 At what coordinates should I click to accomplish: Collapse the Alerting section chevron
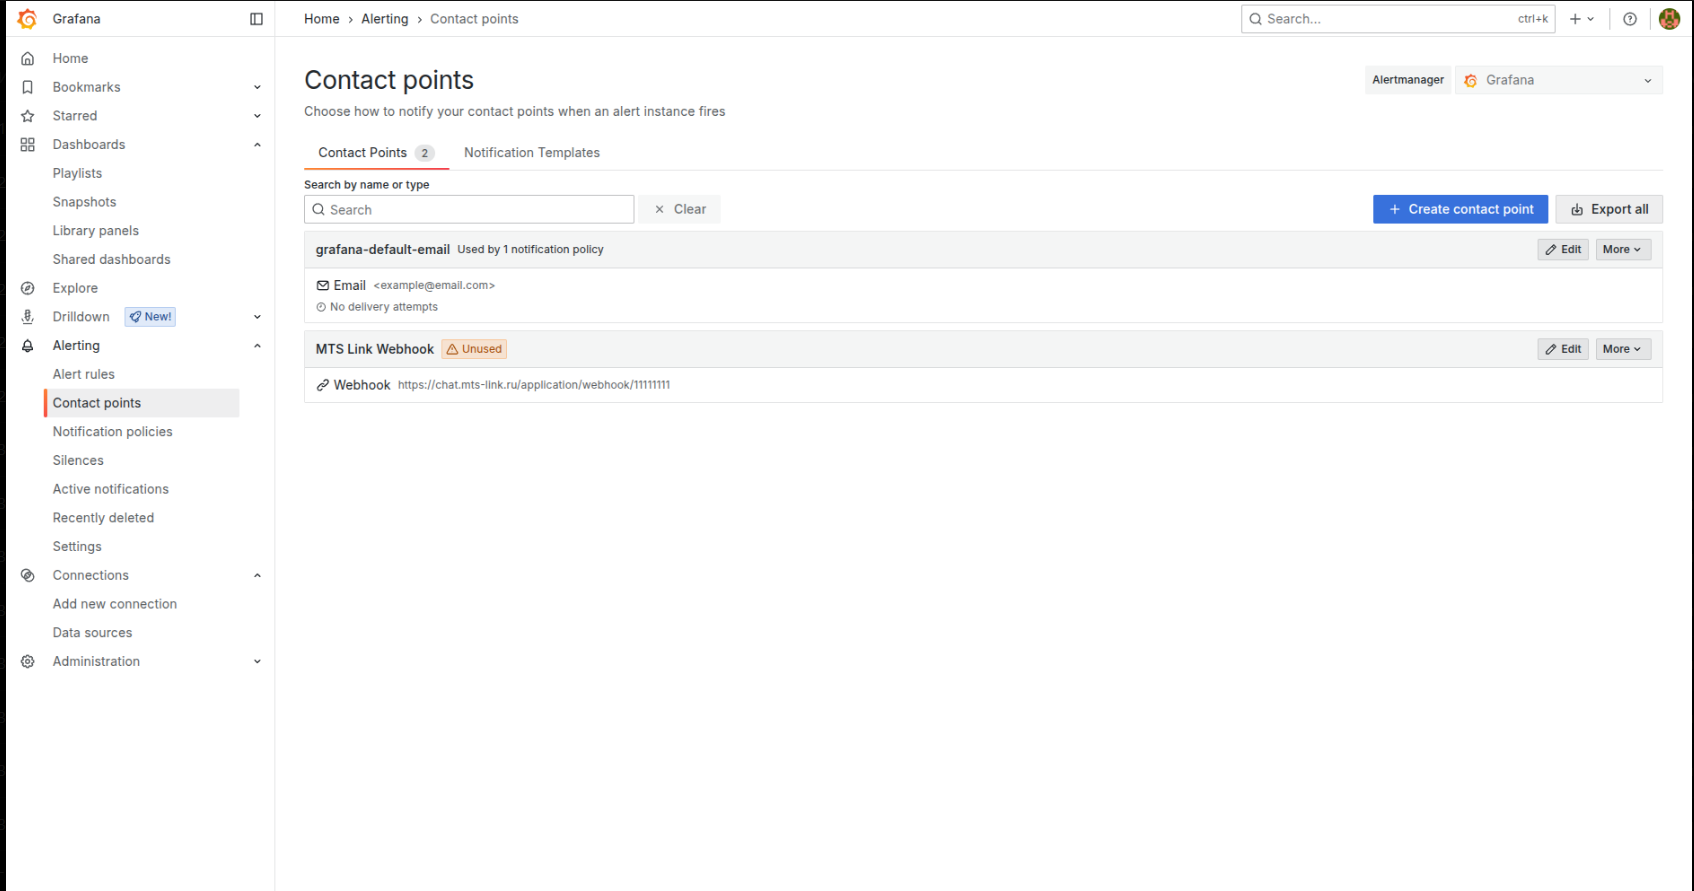click(x=257, y=346)
